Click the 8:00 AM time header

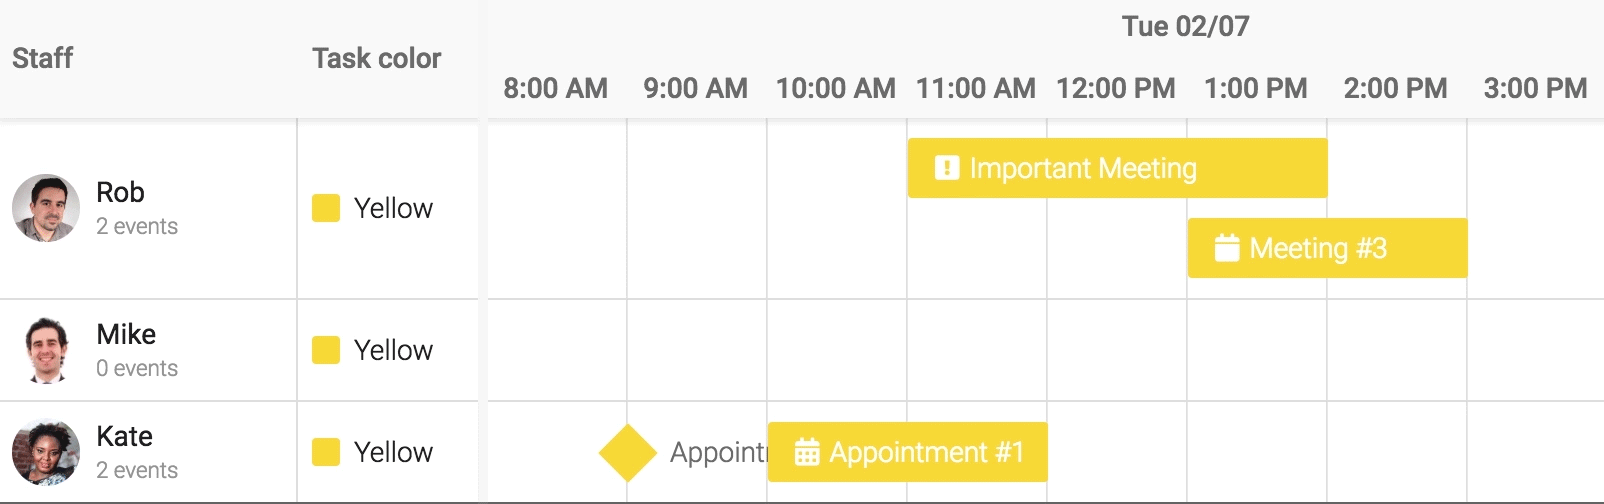(555, 88)
